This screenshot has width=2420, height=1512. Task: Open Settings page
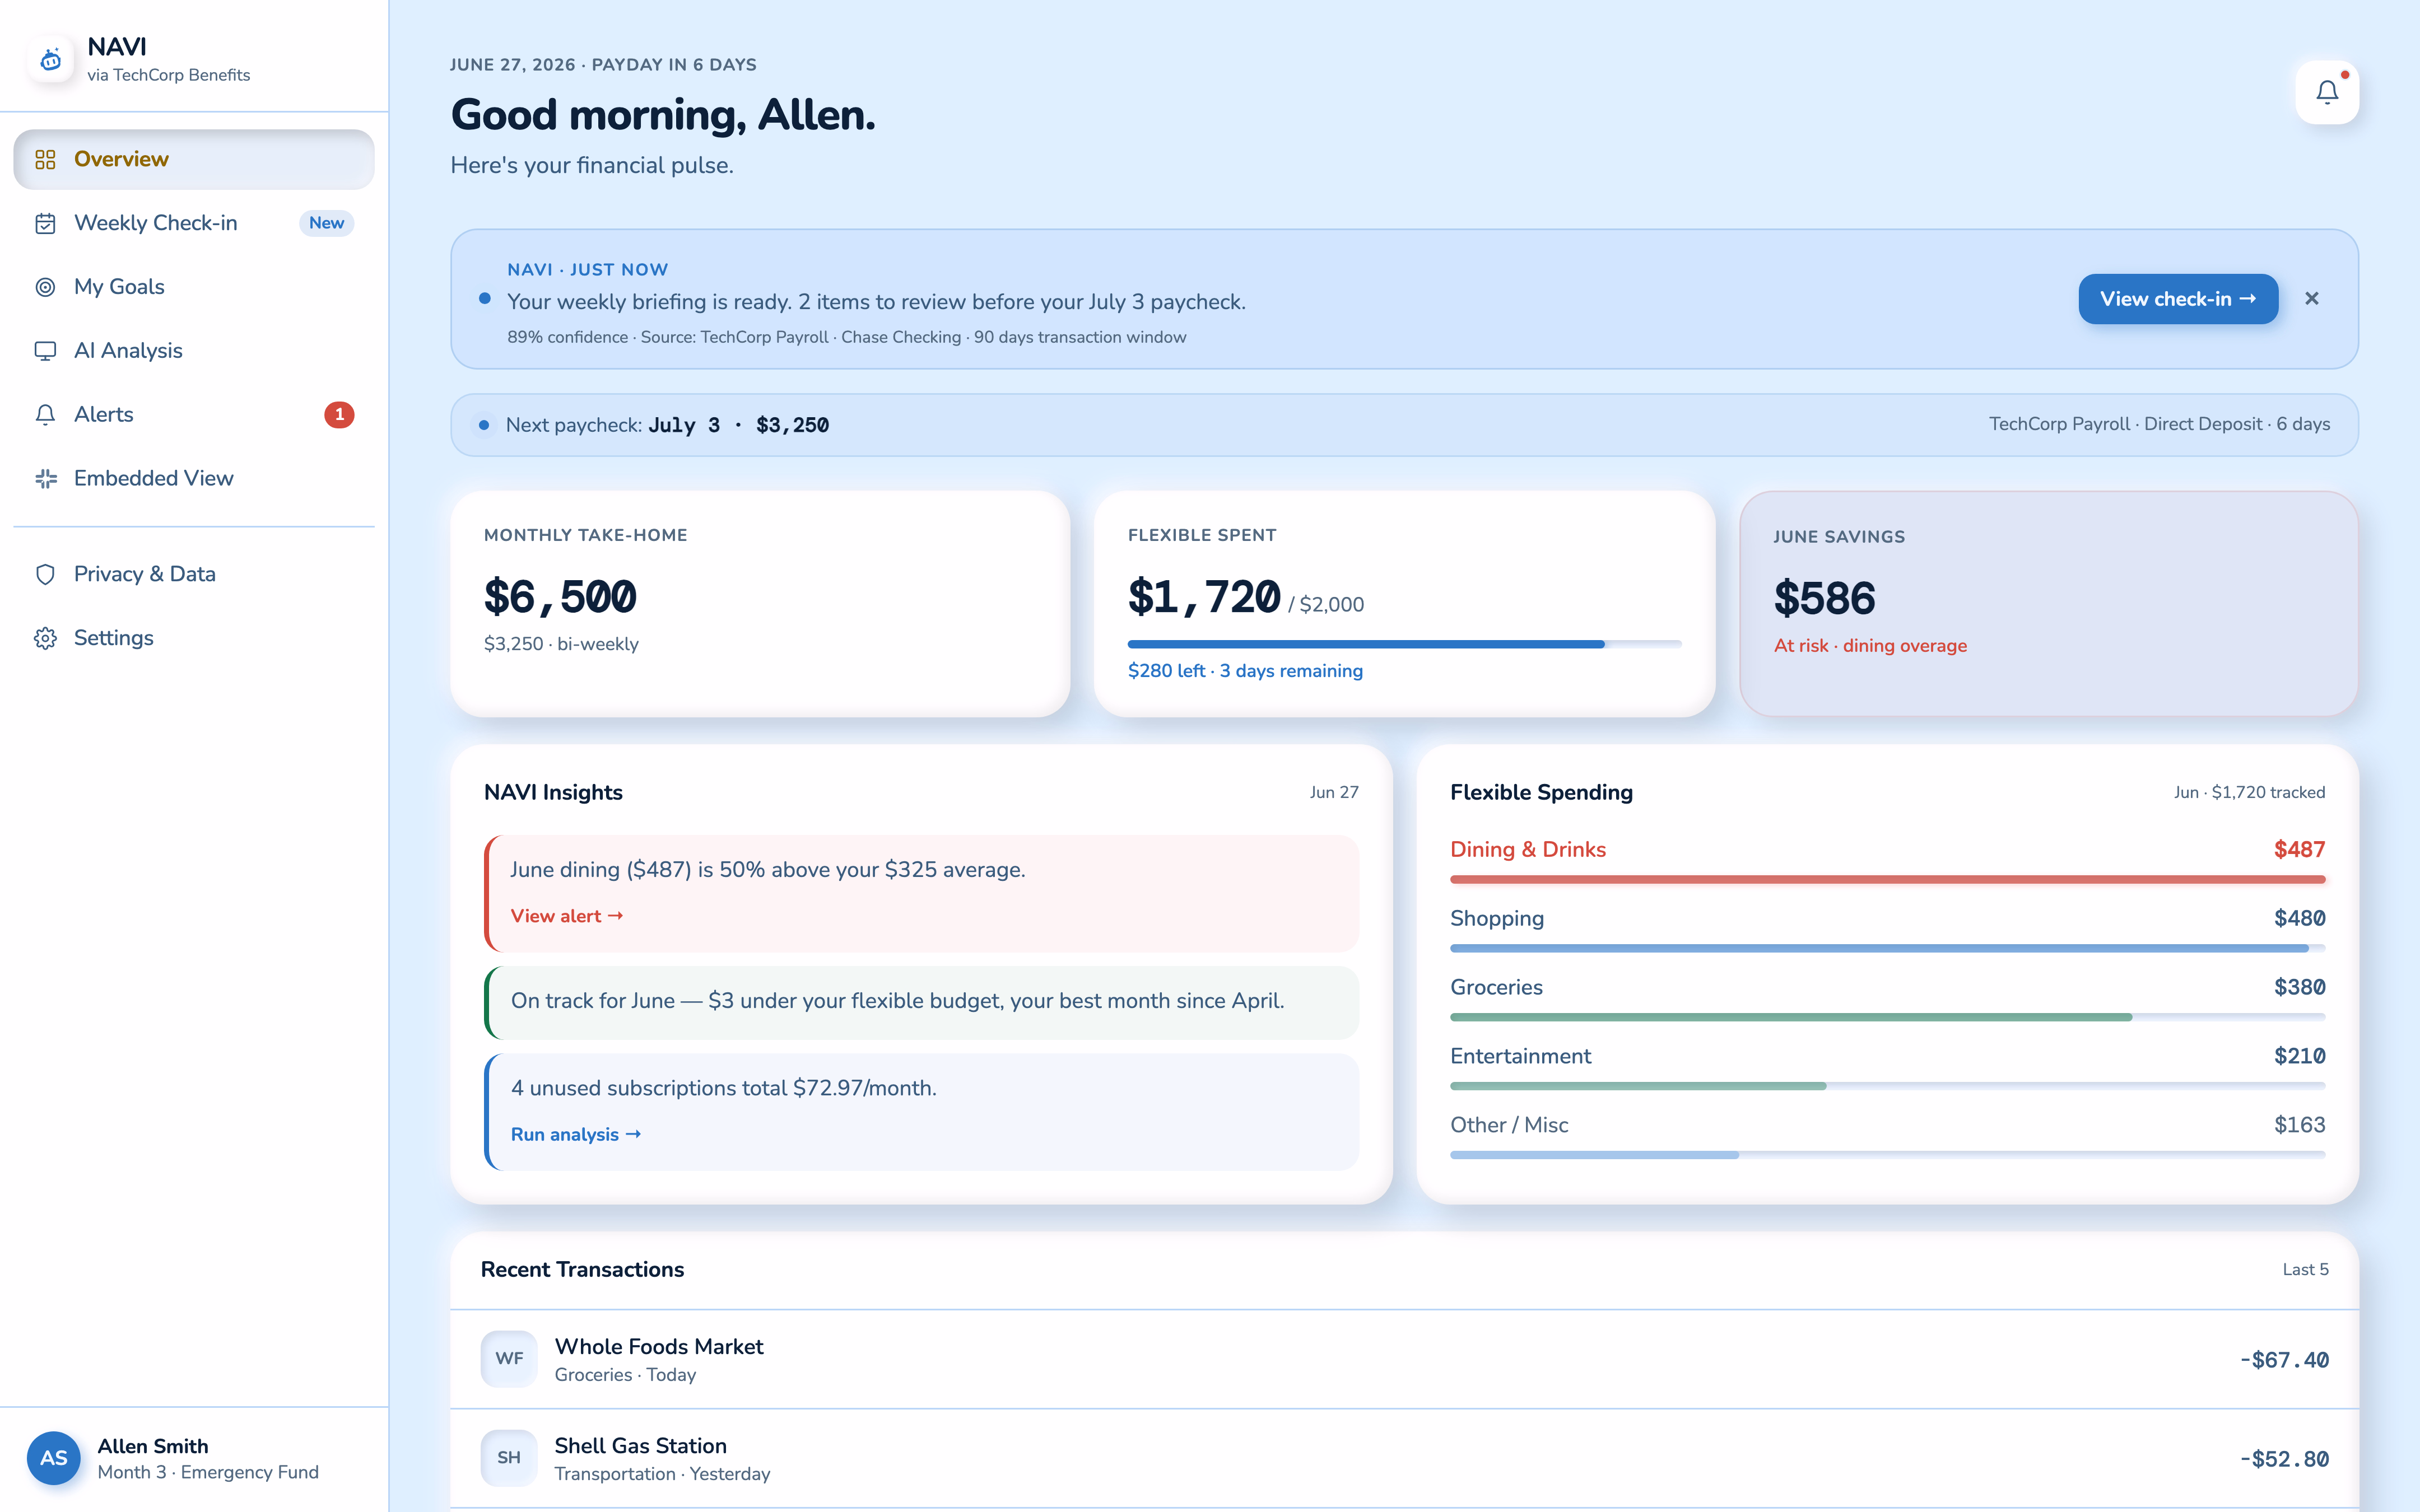click(194, 638)
